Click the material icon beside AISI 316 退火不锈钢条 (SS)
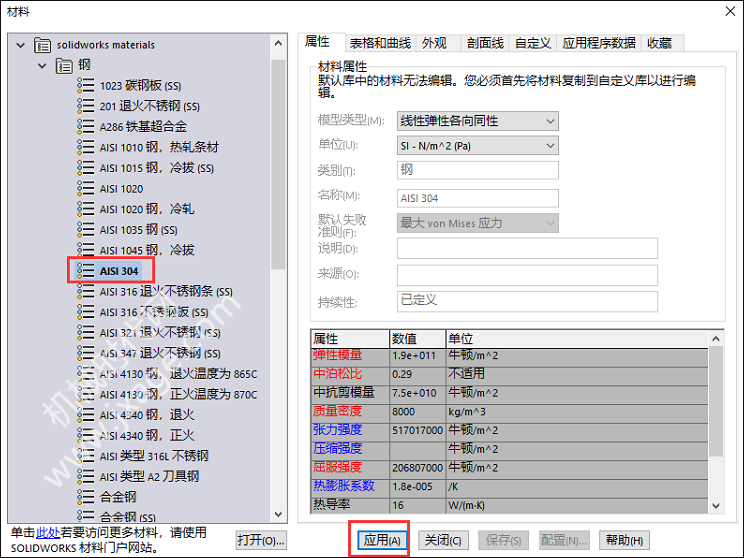The height and width of the screenshot is (558, 744). click(85, 291)
